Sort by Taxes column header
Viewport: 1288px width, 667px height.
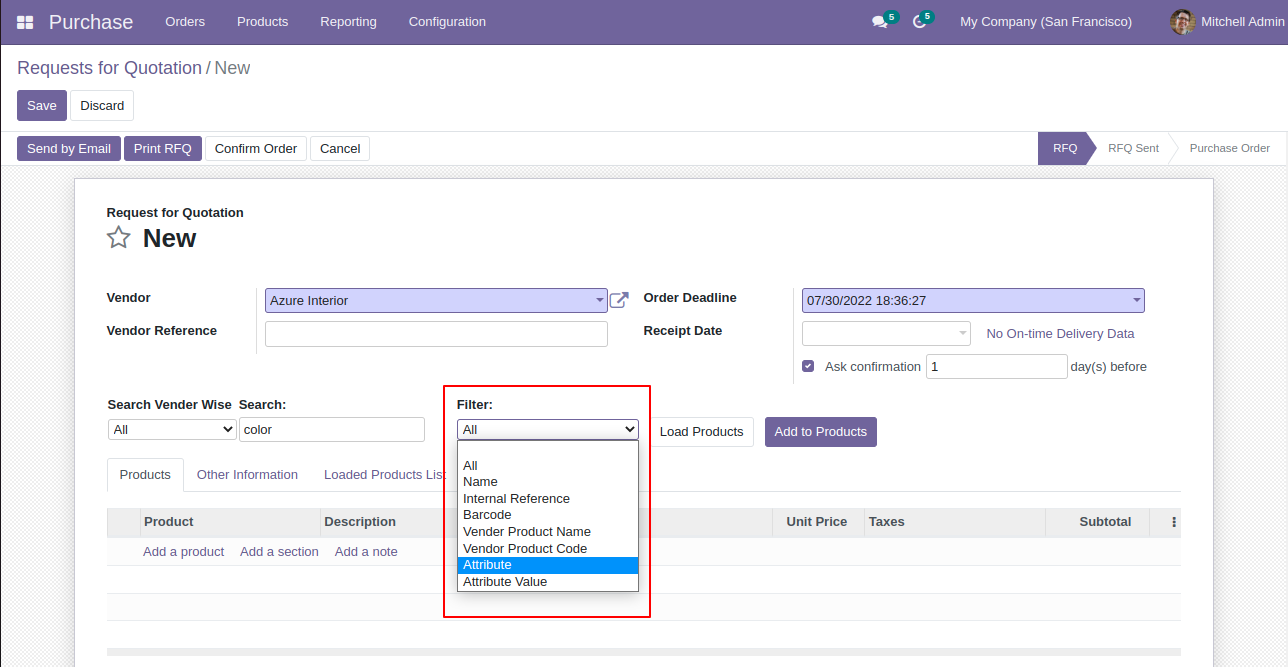954,522
